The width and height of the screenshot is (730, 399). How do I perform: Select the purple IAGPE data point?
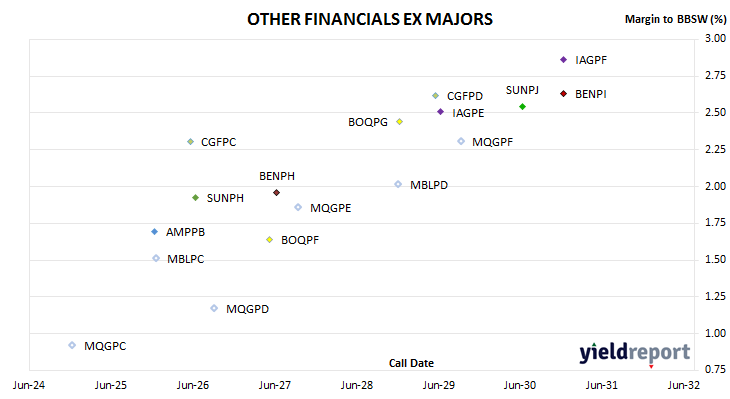tap(440, 112)
